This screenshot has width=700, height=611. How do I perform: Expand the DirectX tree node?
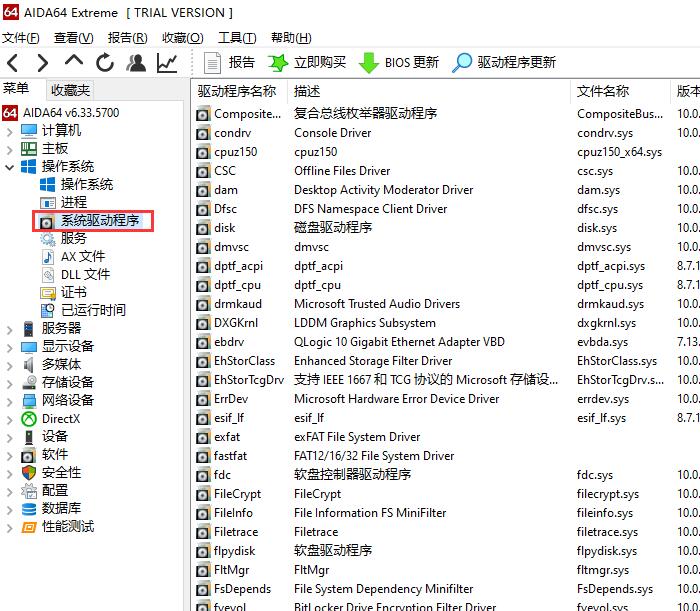[9, 420]
